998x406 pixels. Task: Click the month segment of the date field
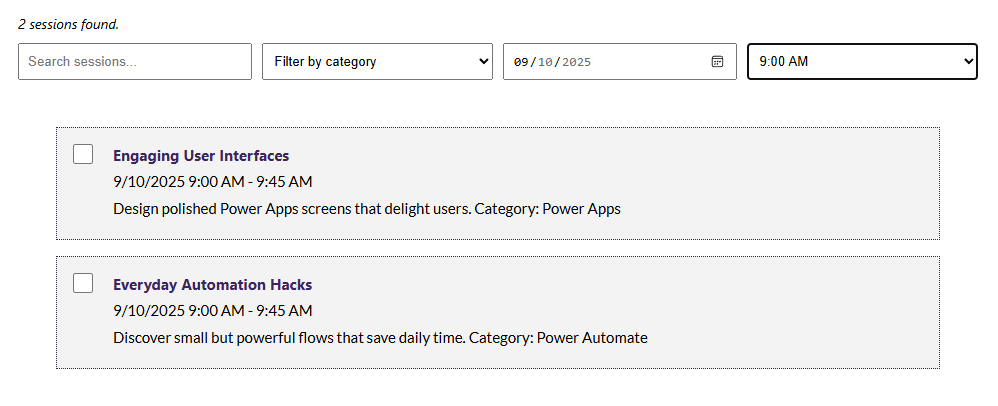[x=521, y=62]
